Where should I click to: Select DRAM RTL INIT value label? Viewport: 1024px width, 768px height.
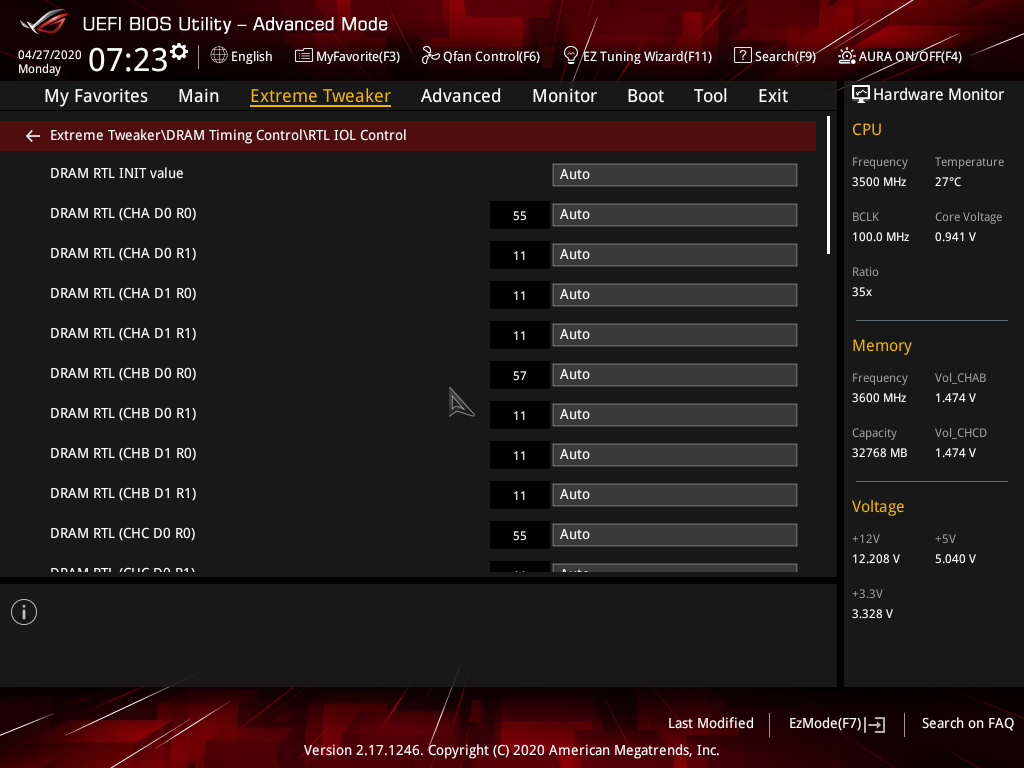coord(116,173)
